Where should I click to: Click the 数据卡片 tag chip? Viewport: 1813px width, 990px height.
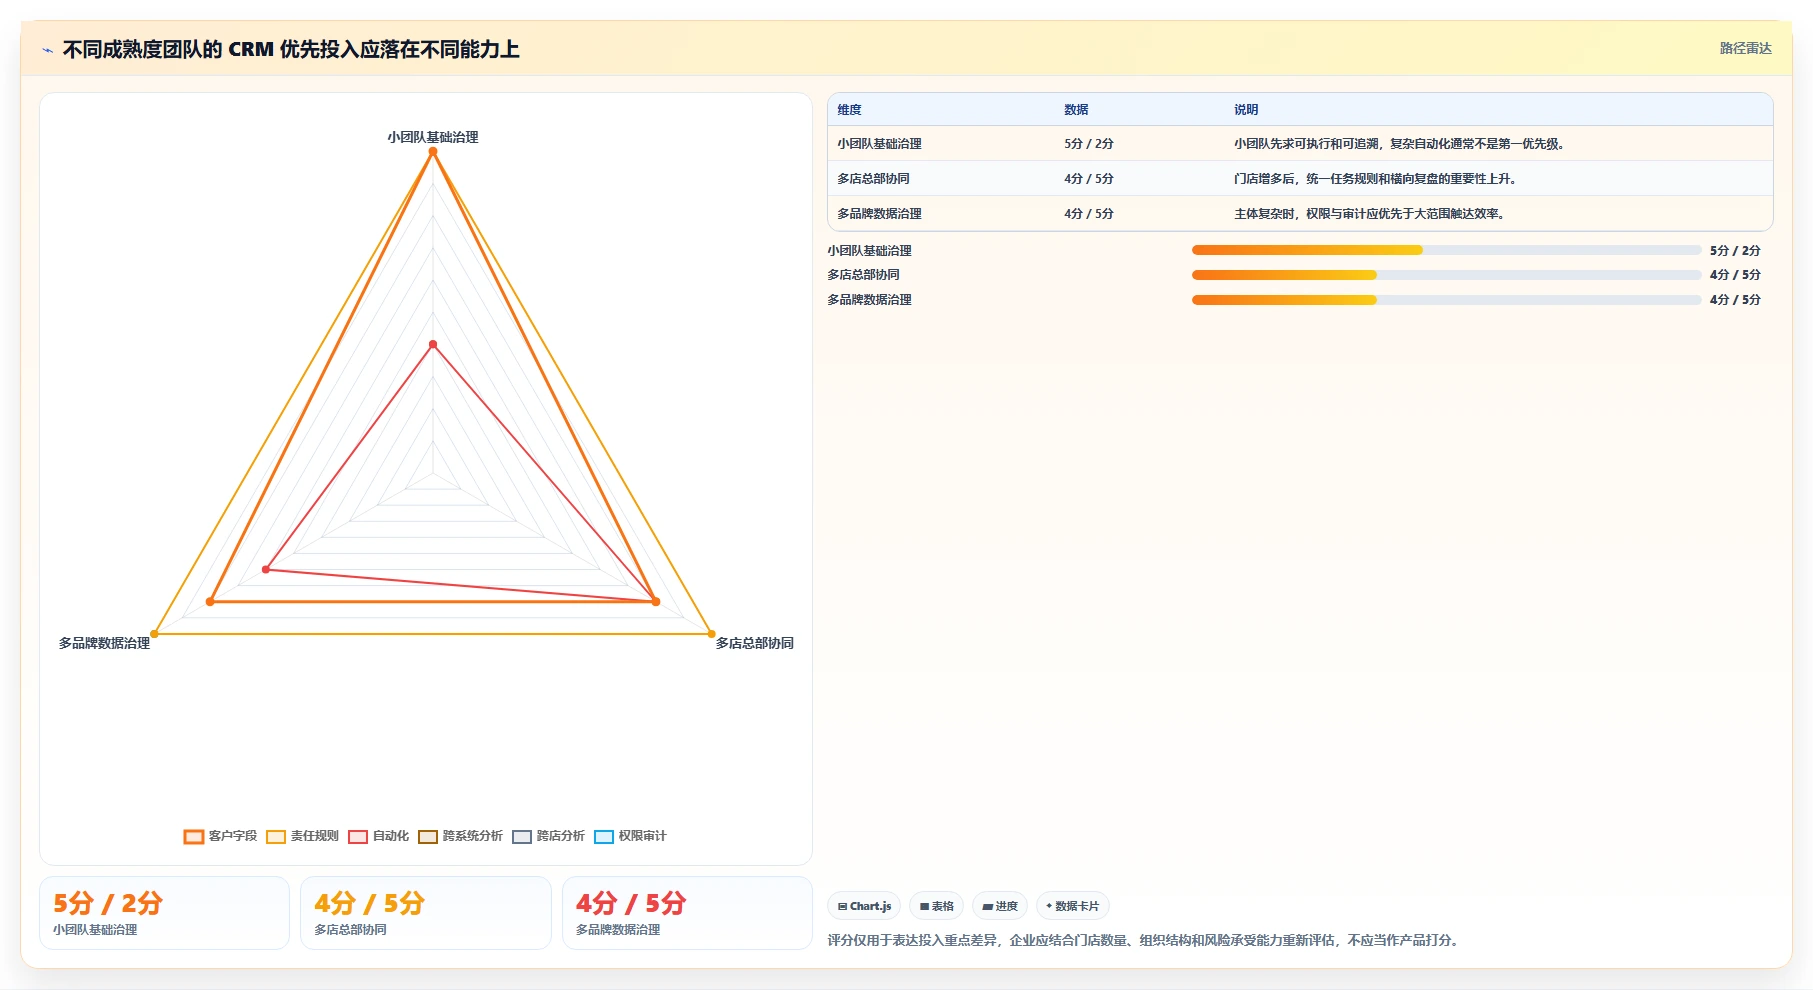tap(1073, 906)
